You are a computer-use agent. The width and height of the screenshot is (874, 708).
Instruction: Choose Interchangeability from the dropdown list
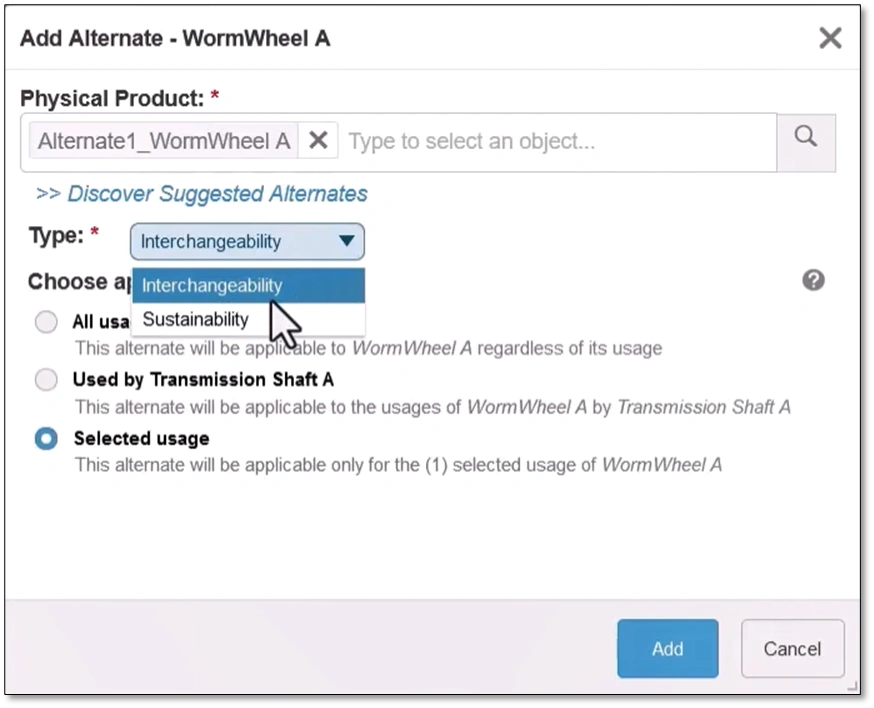coord(248,285)
